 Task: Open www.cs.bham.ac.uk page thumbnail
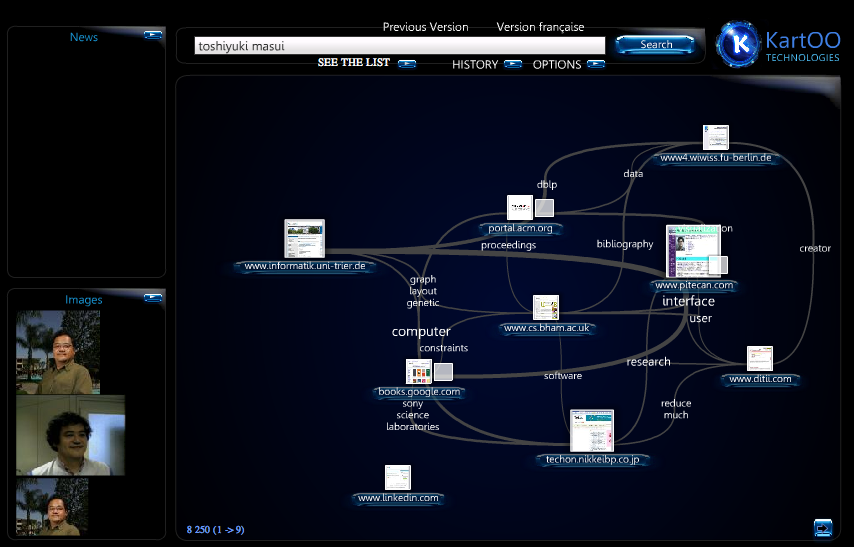coord(546,307)
